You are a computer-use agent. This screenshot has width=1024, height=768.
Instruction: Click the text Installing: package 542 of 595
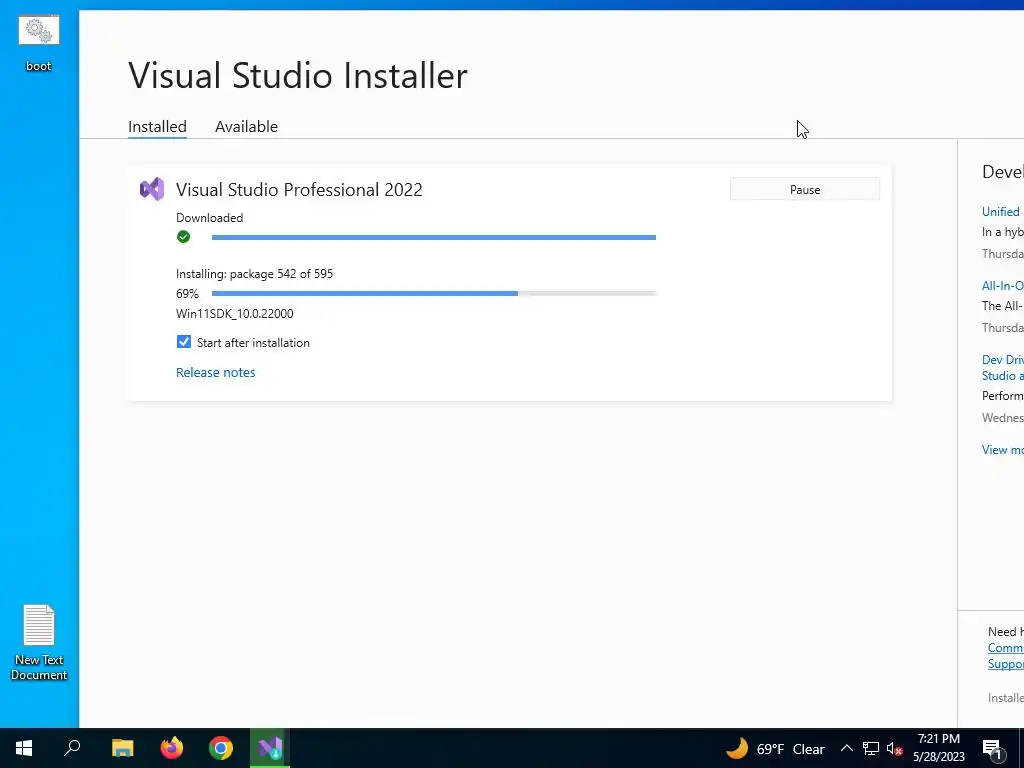[x=255, y=274]
